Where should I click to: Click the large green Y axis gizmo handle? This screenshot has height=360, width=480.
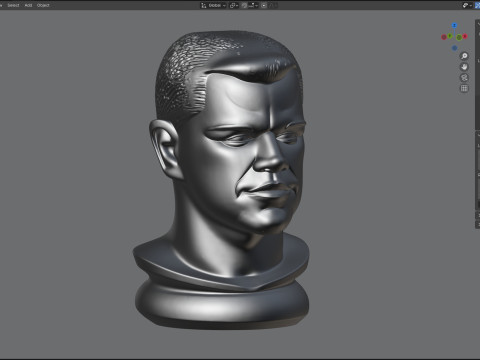click(459, 37)
